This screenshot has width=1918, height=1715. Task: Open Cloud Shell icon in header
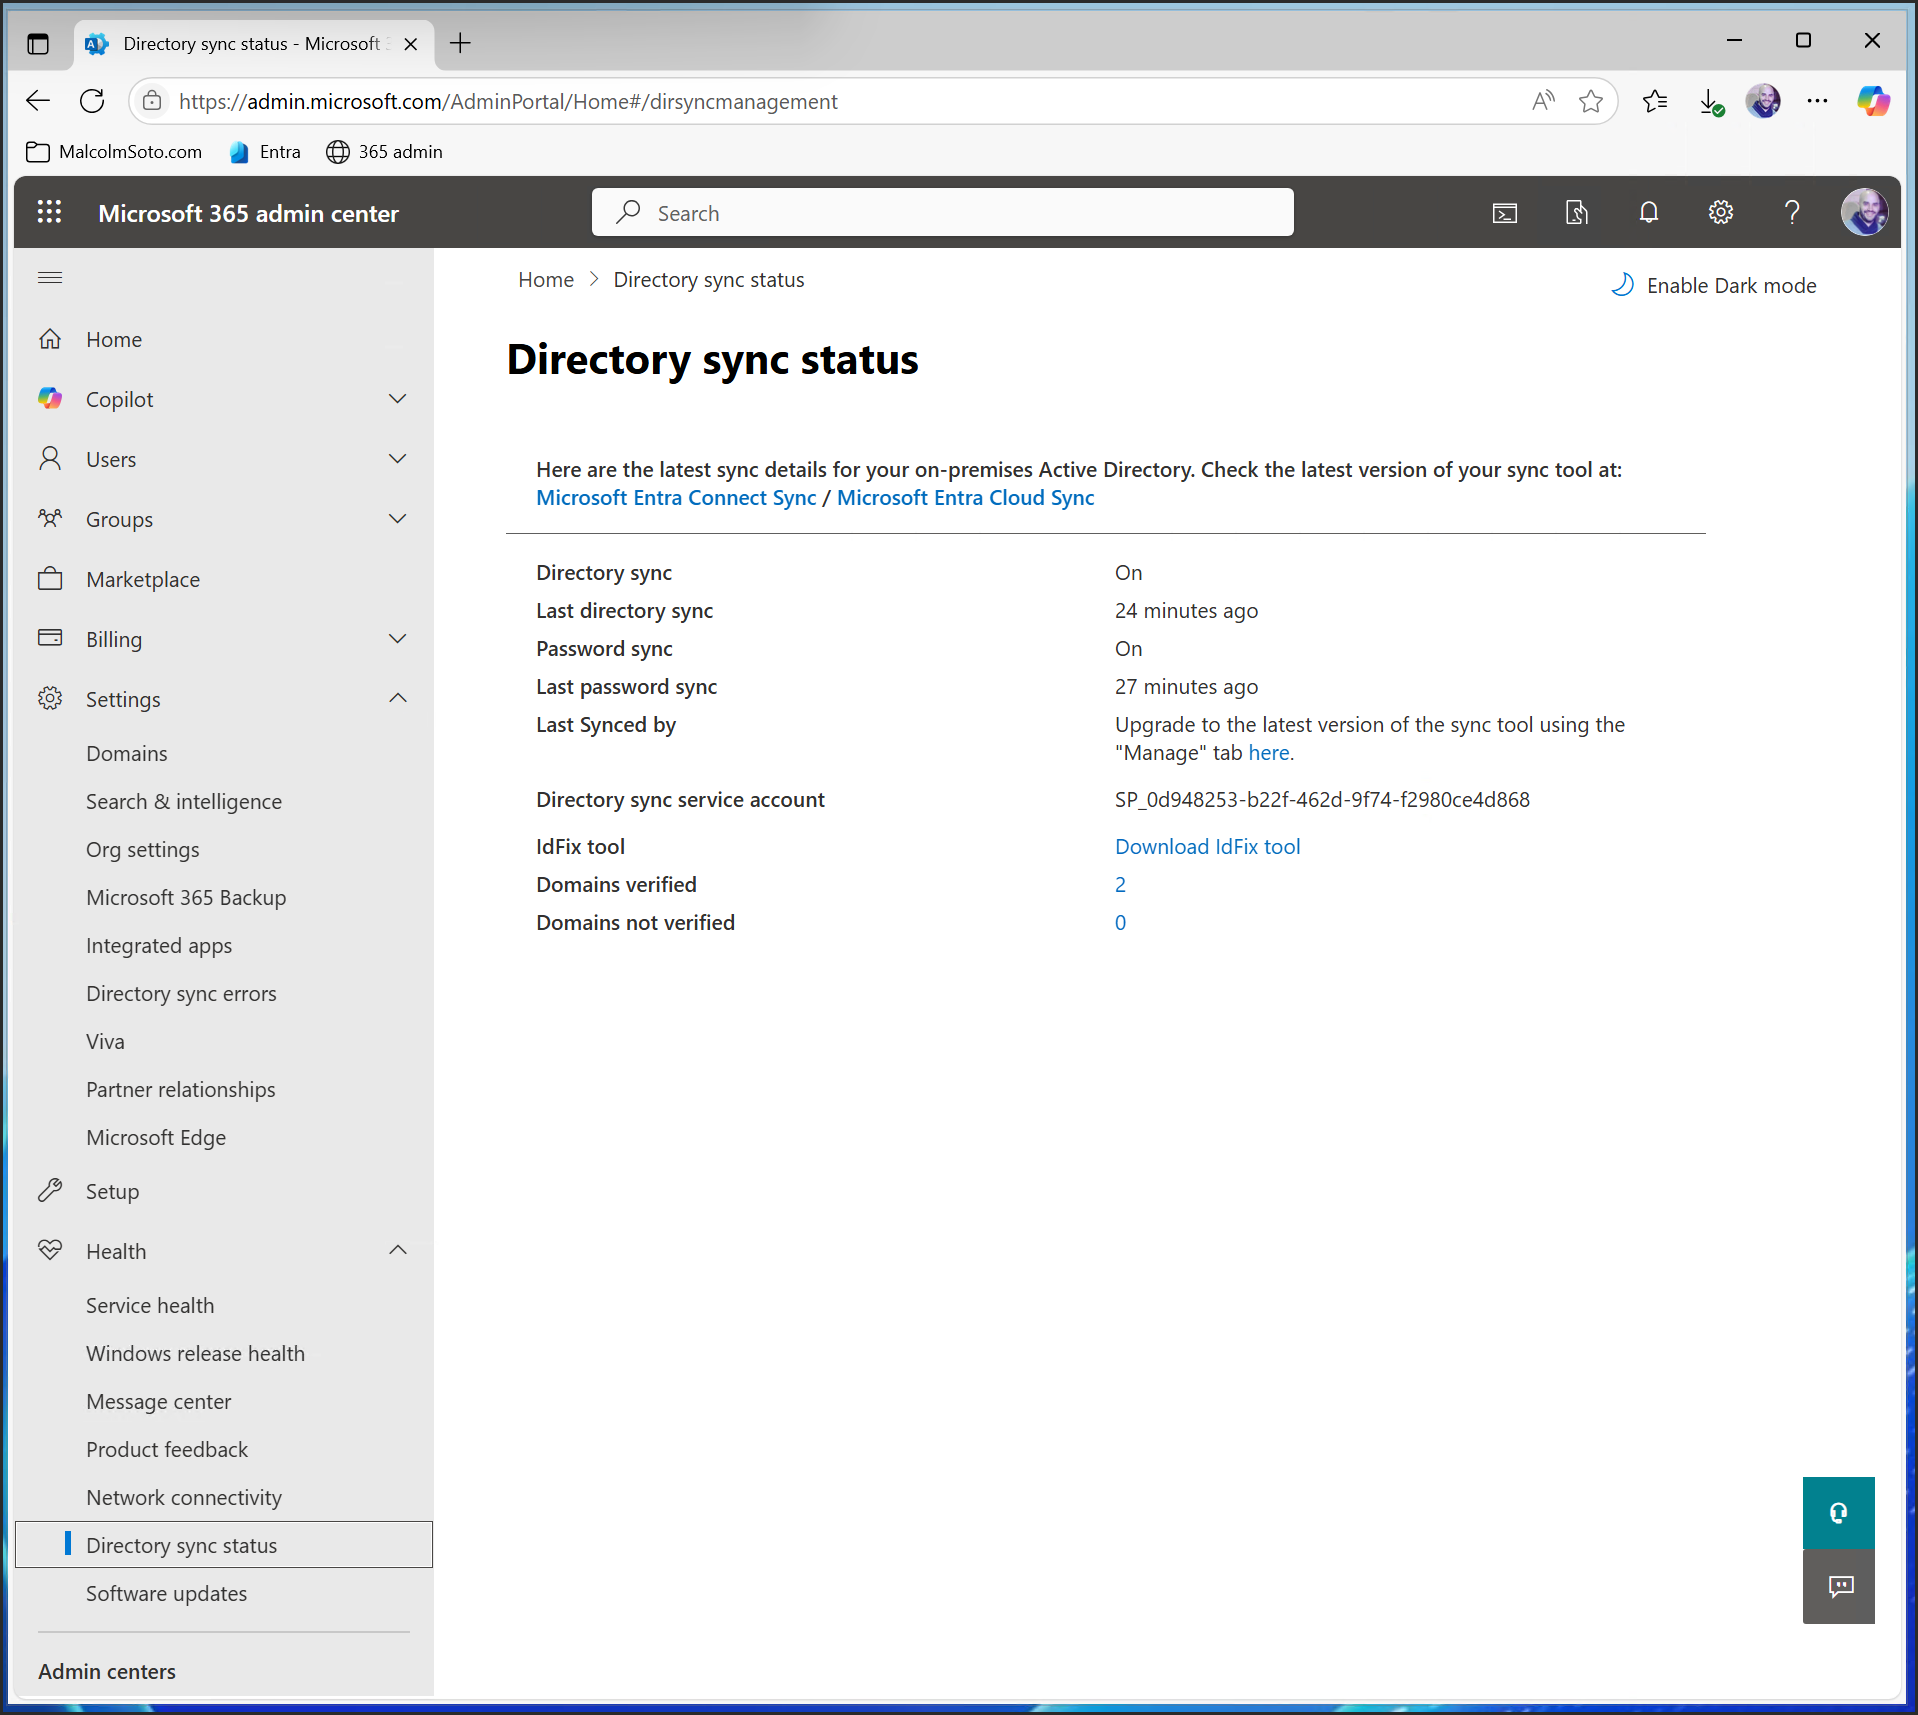click(1504, 212)
